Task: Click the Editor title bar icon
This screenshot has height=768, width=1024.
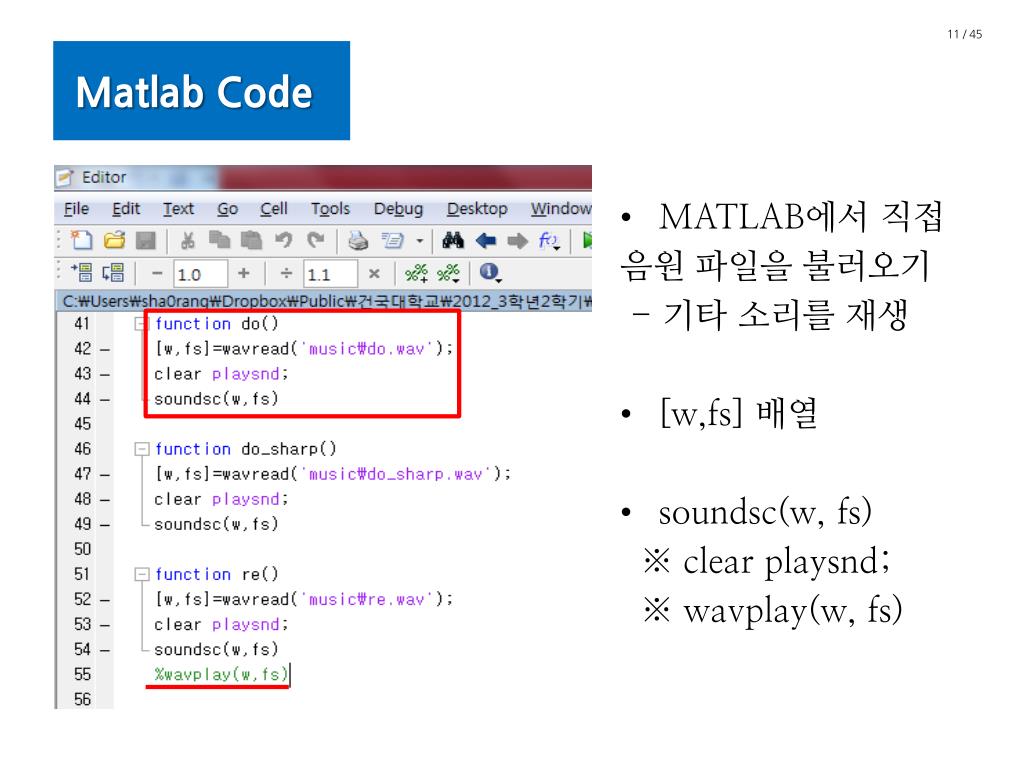Action: (x=64, y=177)
